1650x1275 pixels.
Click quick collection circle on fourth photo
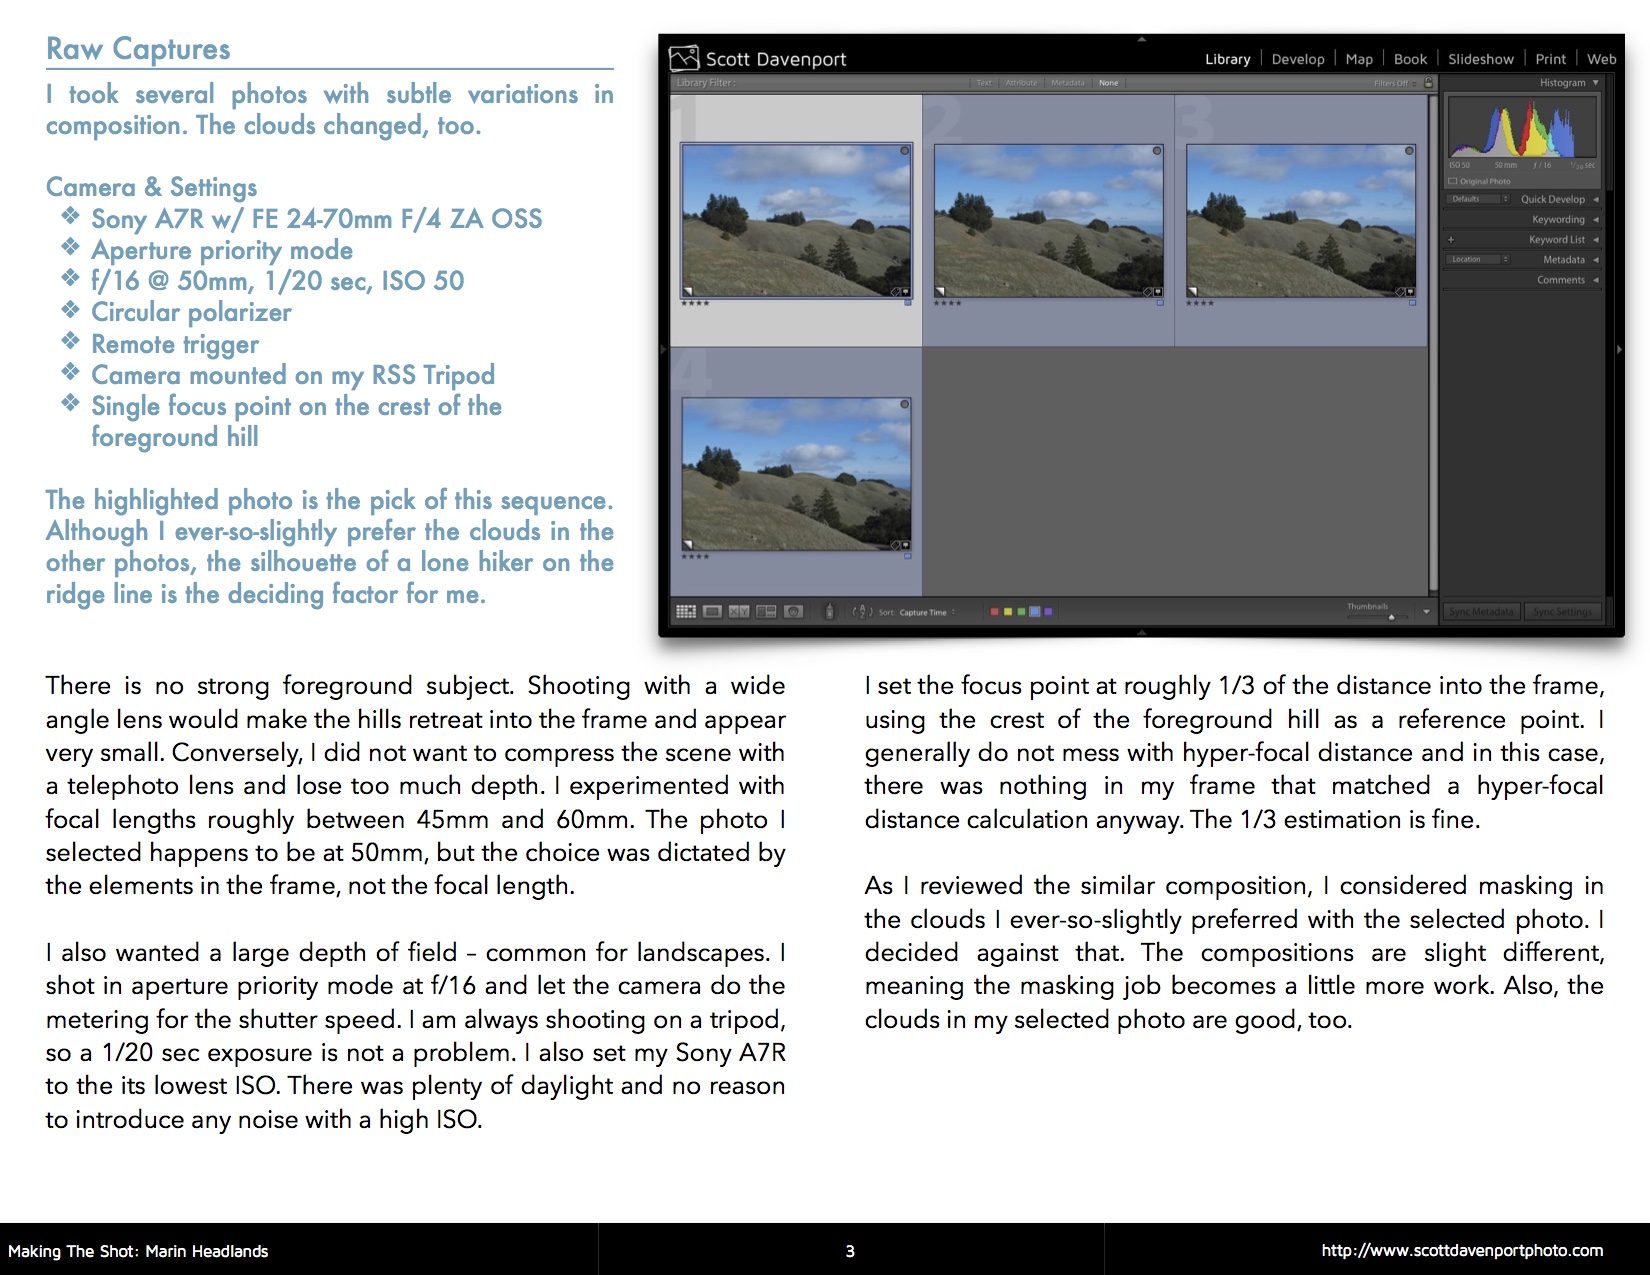(x=905, y=404)
